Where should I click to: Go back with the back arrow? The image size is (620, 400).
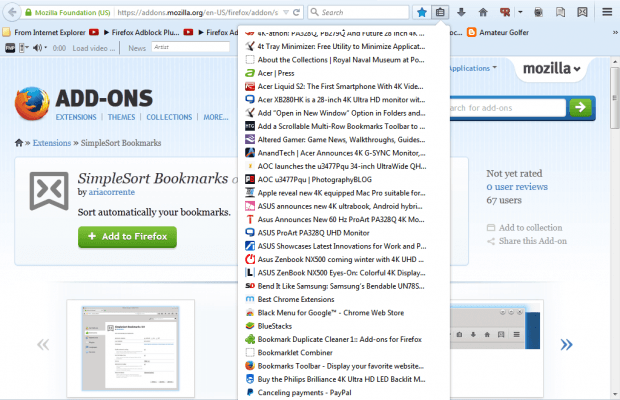(12, 12)
